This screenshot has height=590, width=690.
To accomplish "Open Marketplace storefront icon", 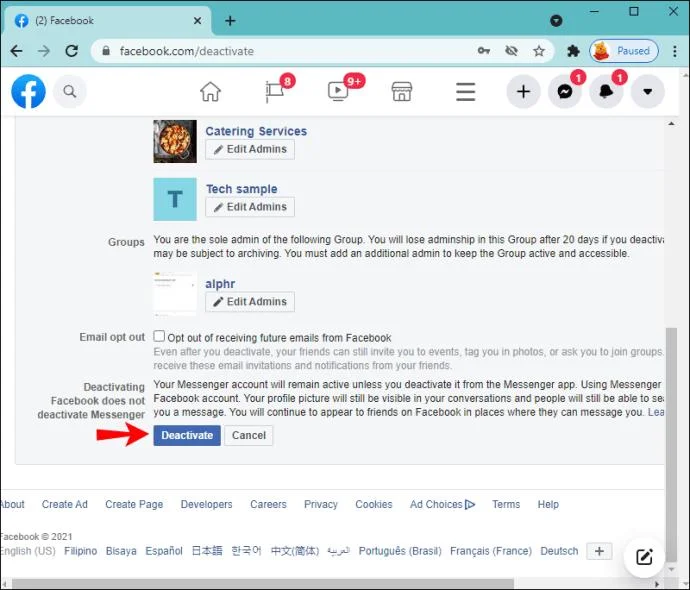I will (402, 92).
